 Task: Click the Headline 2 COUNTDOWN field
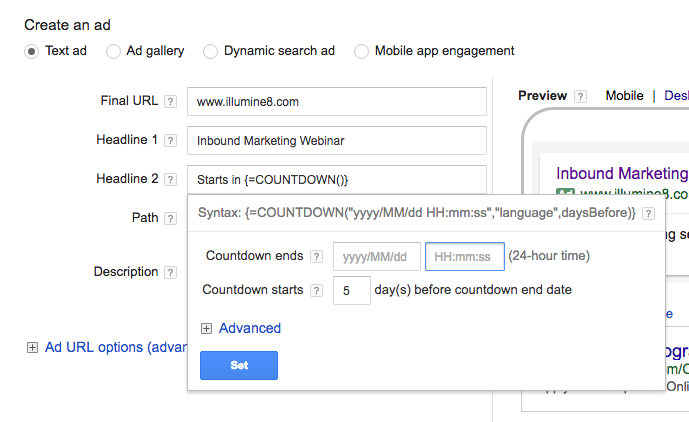point(337,179)
